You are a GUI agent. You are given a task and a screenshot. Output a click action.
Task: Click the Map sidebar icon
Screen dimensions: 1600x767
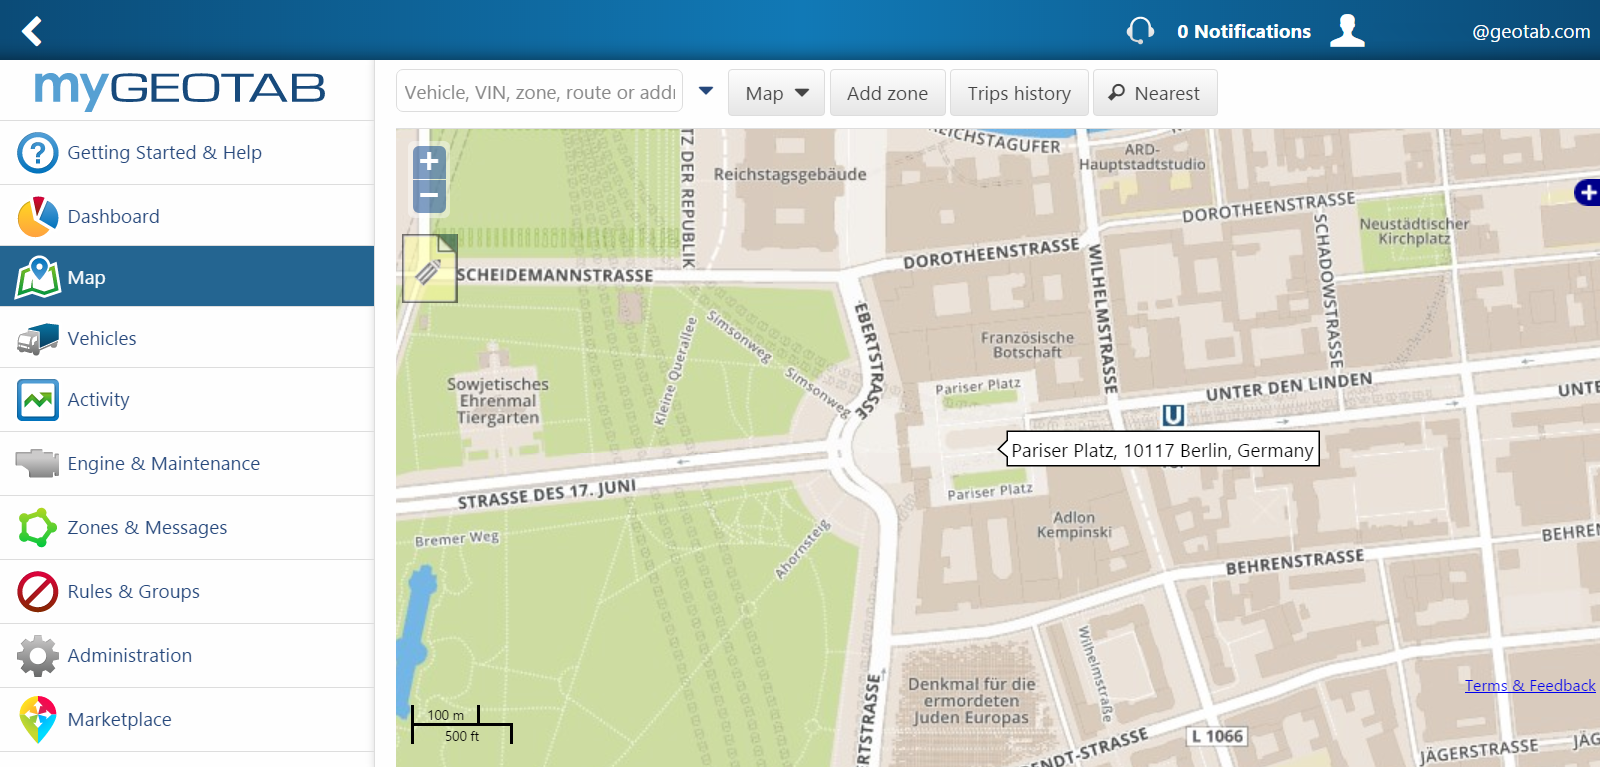click(x=37, y=278)
